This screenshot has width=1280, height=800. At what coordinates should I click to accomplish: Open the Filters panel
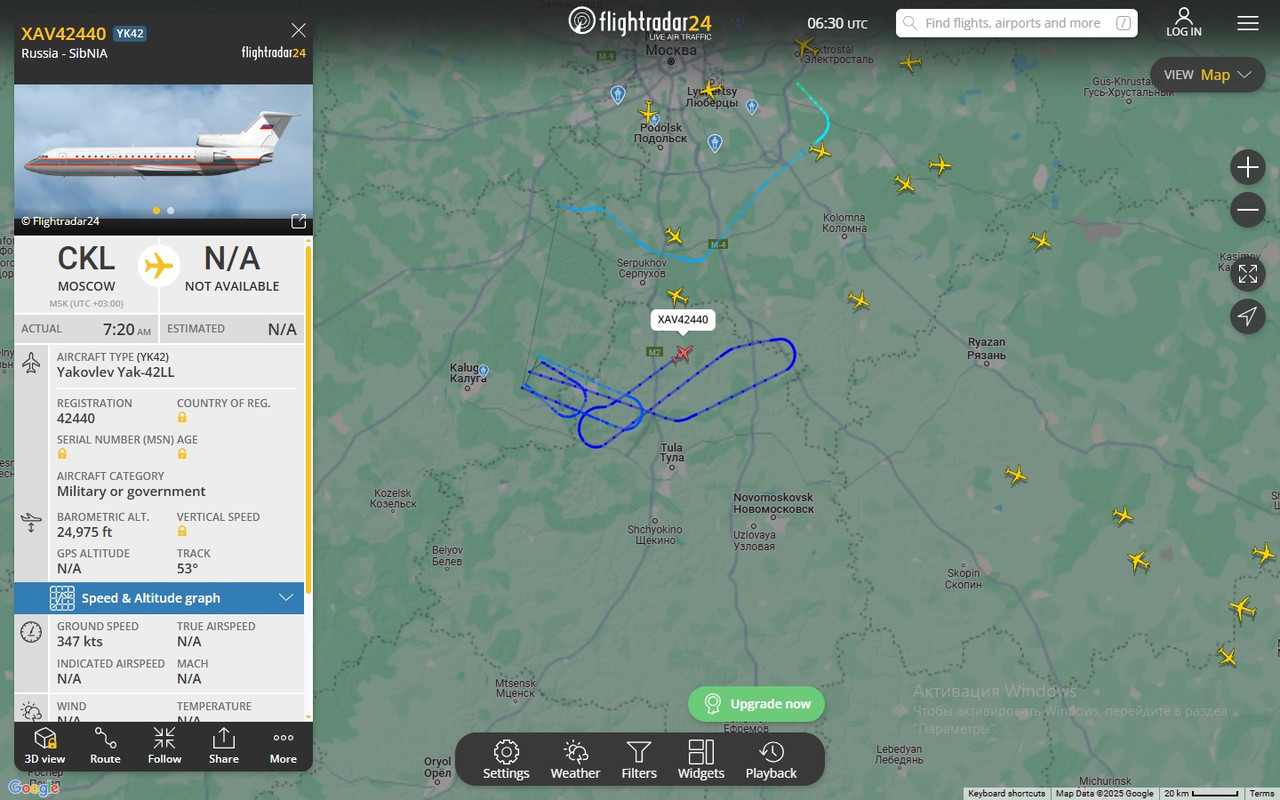pos(639,760)
